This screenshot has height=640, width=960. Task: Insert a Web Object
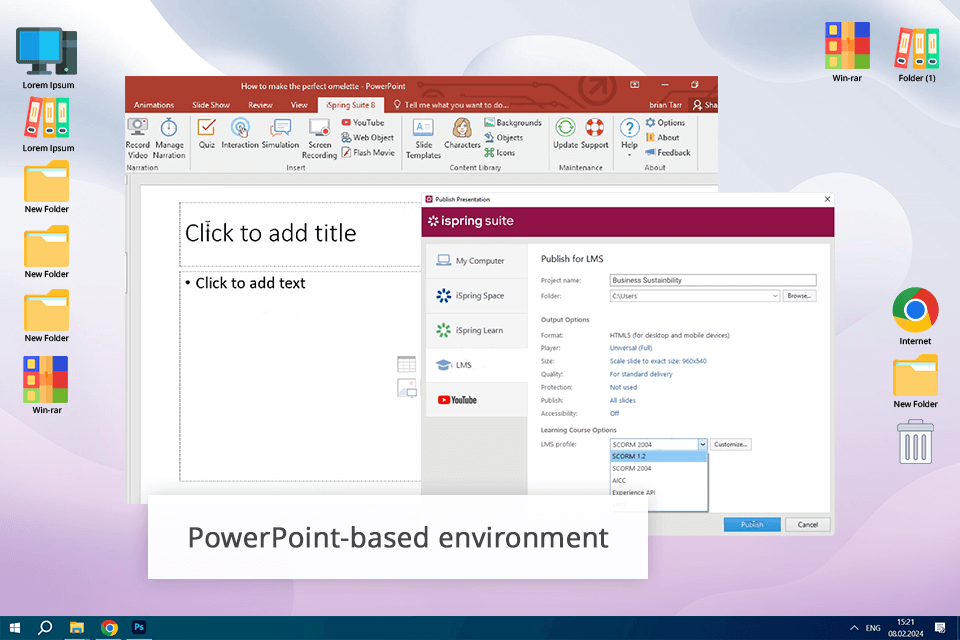367,138
